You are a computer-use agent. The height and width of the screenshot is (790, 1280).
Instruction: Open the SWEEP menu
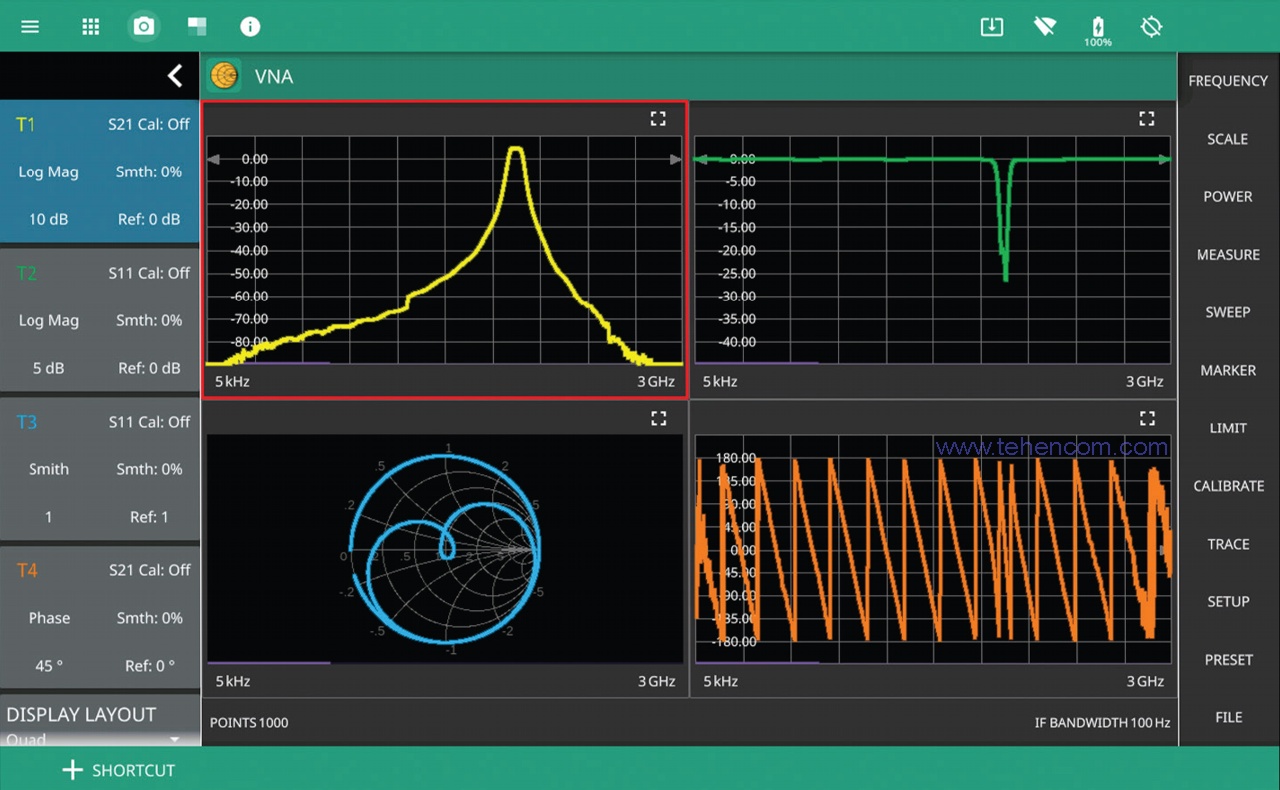pos(1228,312)
